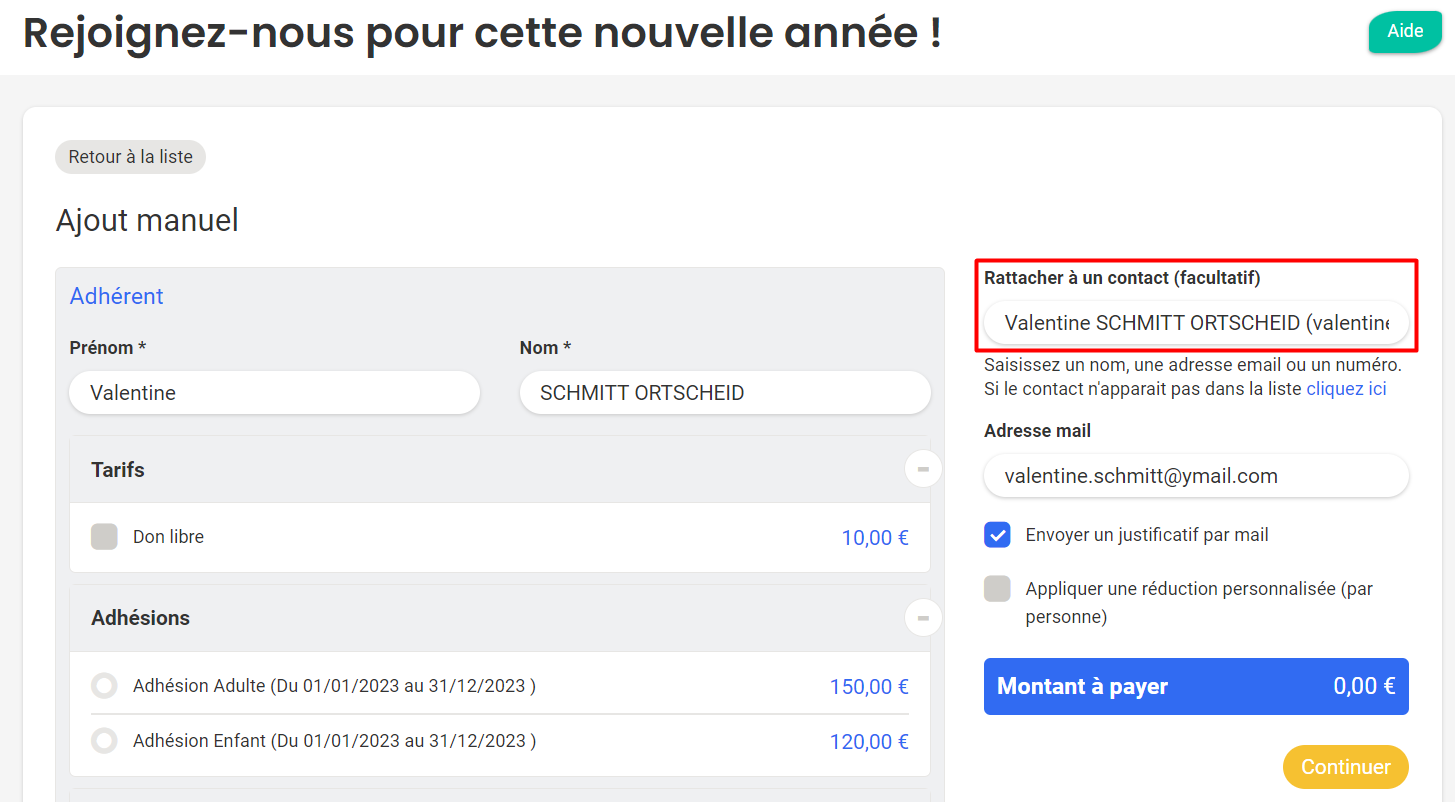
Task: Select the Adhésion Adulte radio option
Action: point(104,686)
